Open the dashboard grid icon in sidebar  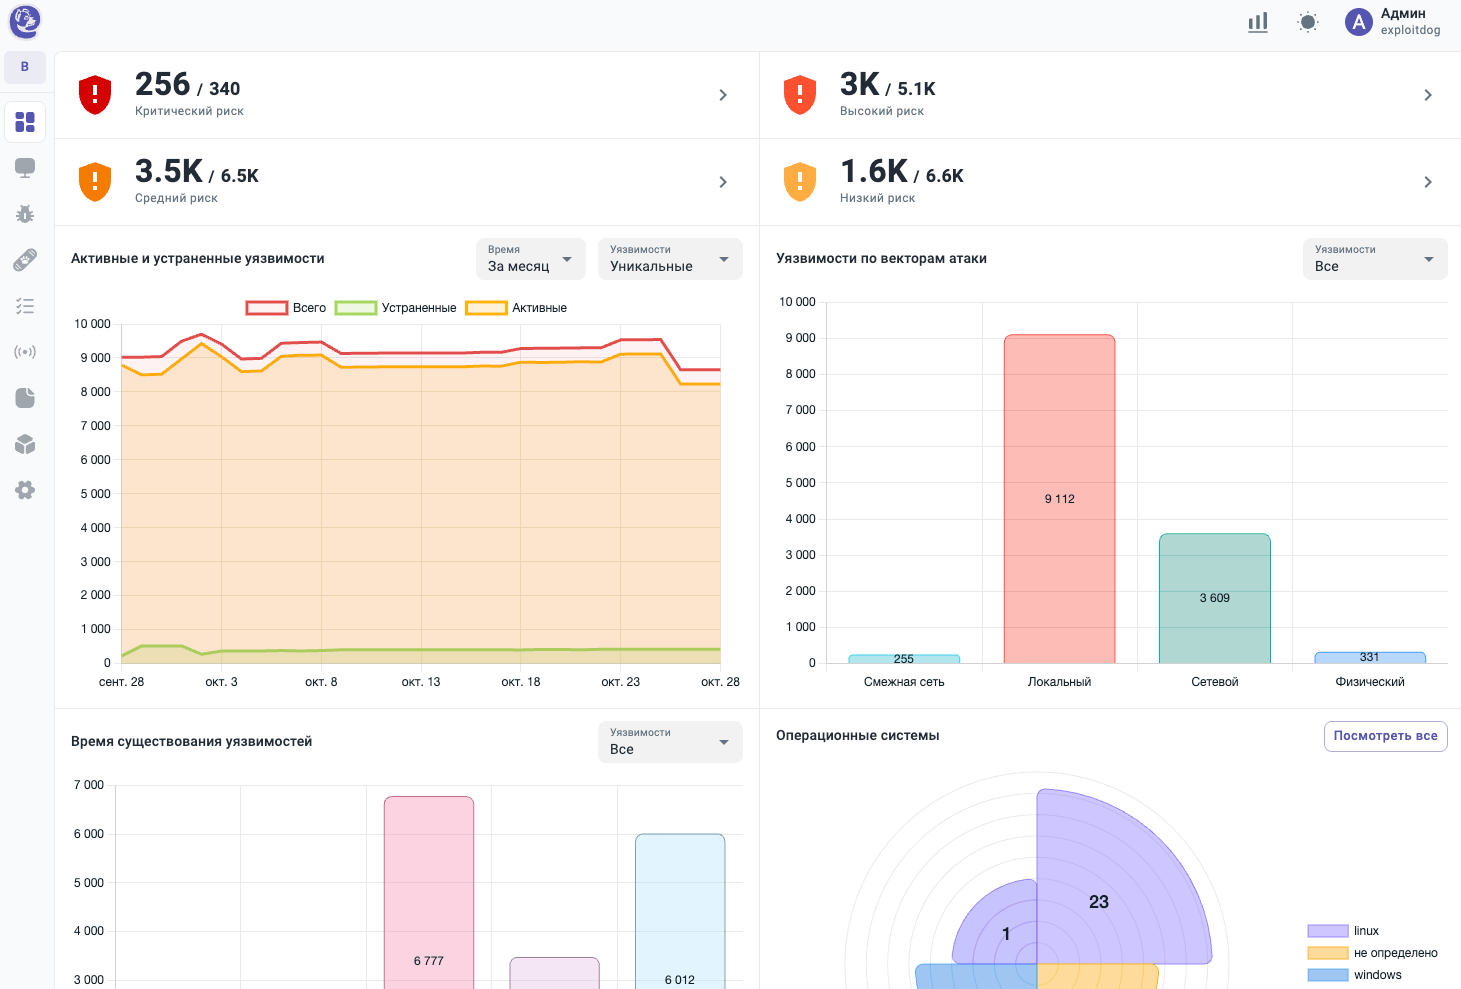[25, 122]
